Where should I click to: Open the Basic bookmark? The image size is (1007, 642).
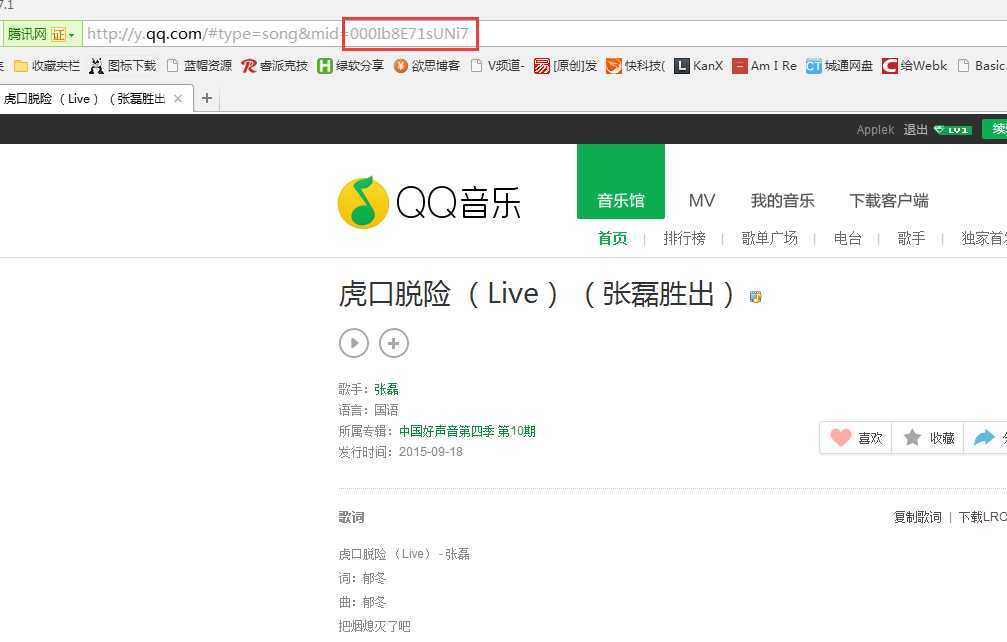(x=981, y=65)
